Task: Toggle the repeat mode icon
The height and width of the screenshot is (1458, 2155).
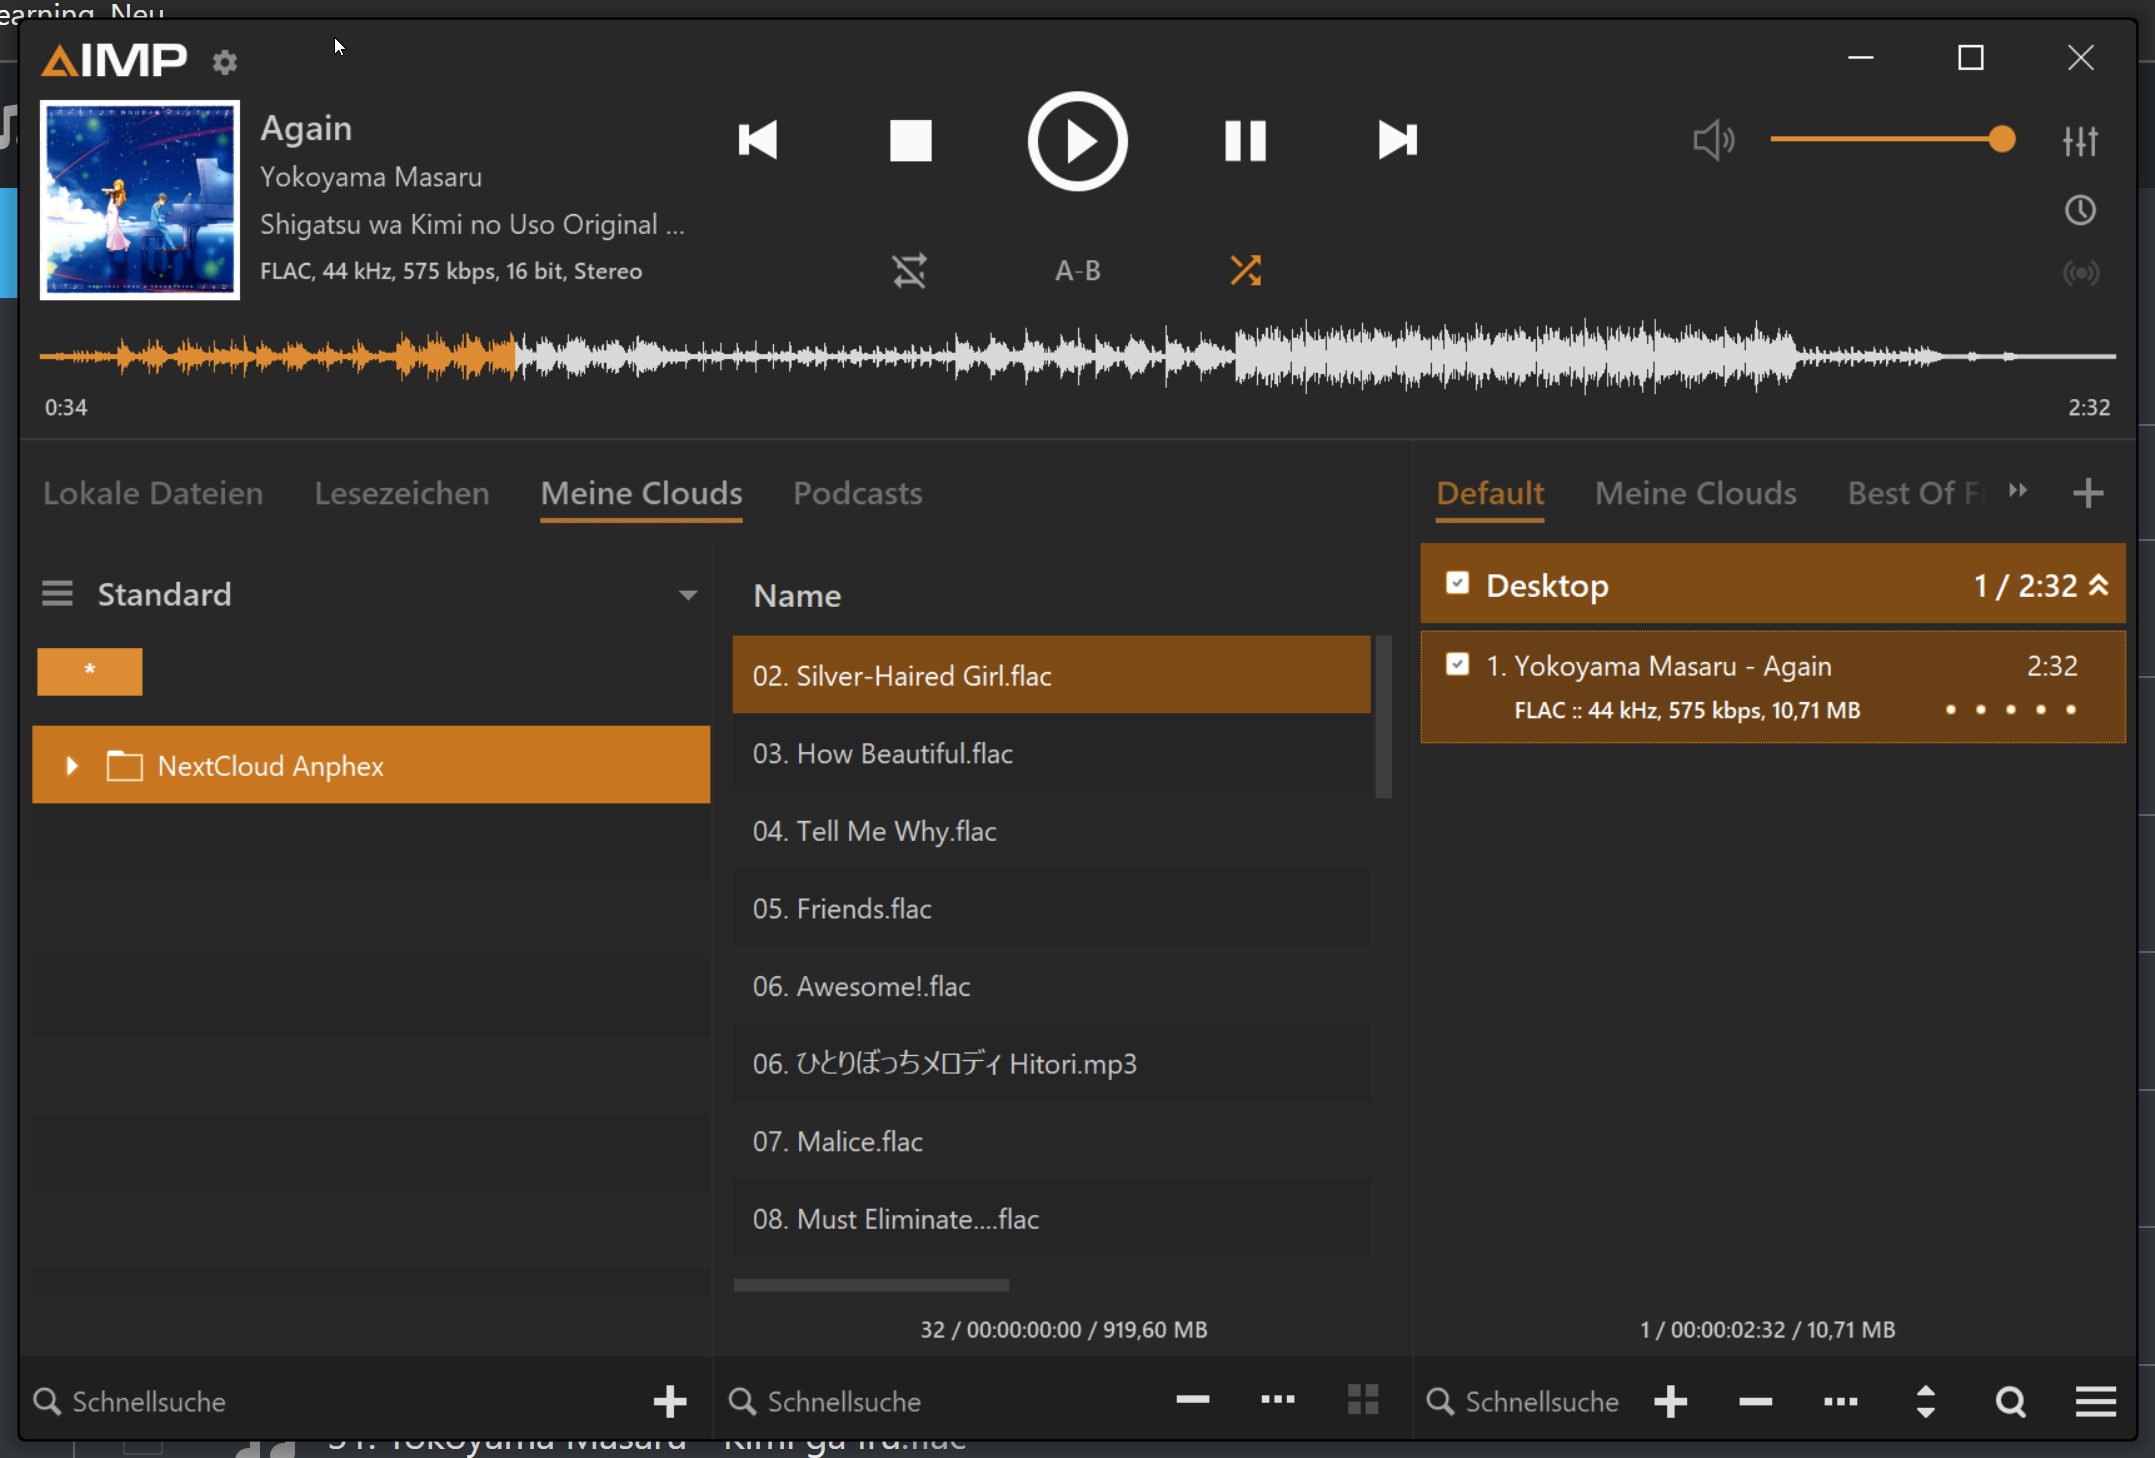Action: (x=909, y=271)
